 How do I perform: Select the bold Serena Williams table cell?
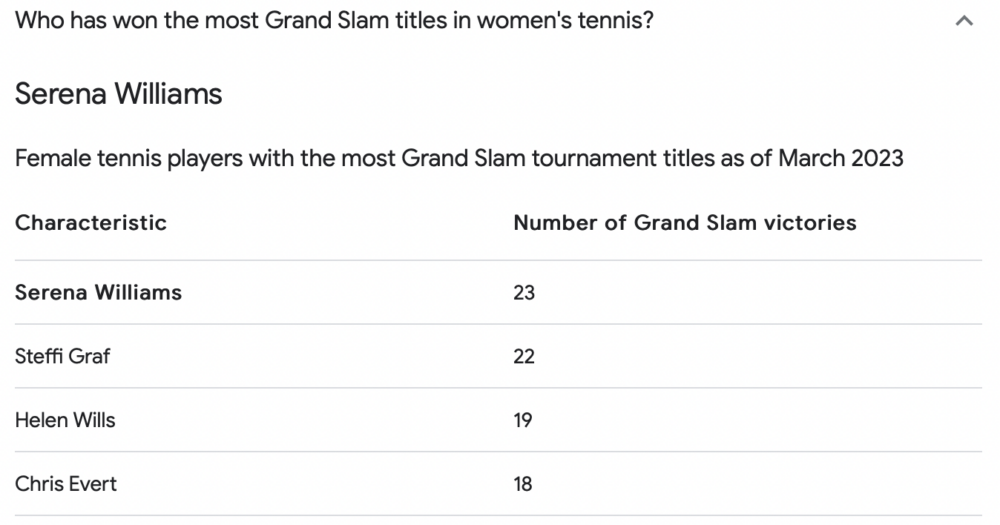[x=98, y=292]
